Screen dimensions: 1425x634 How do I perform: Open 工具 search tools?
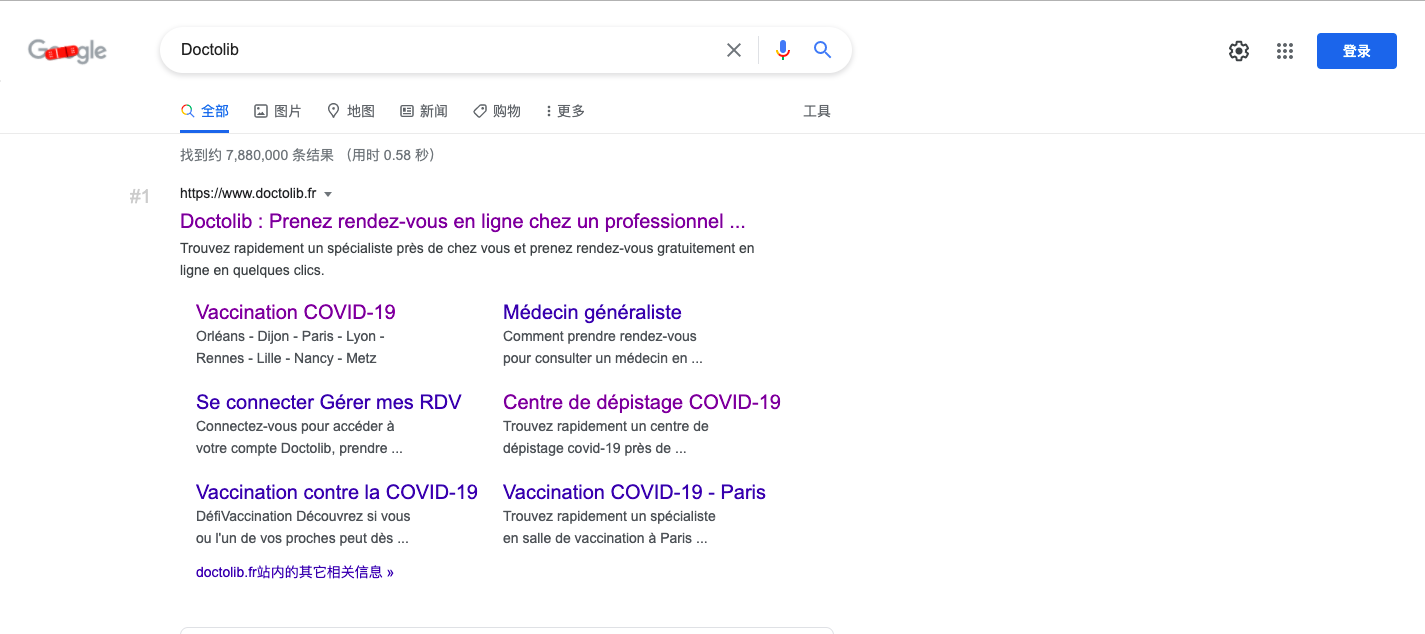point(817,111)
